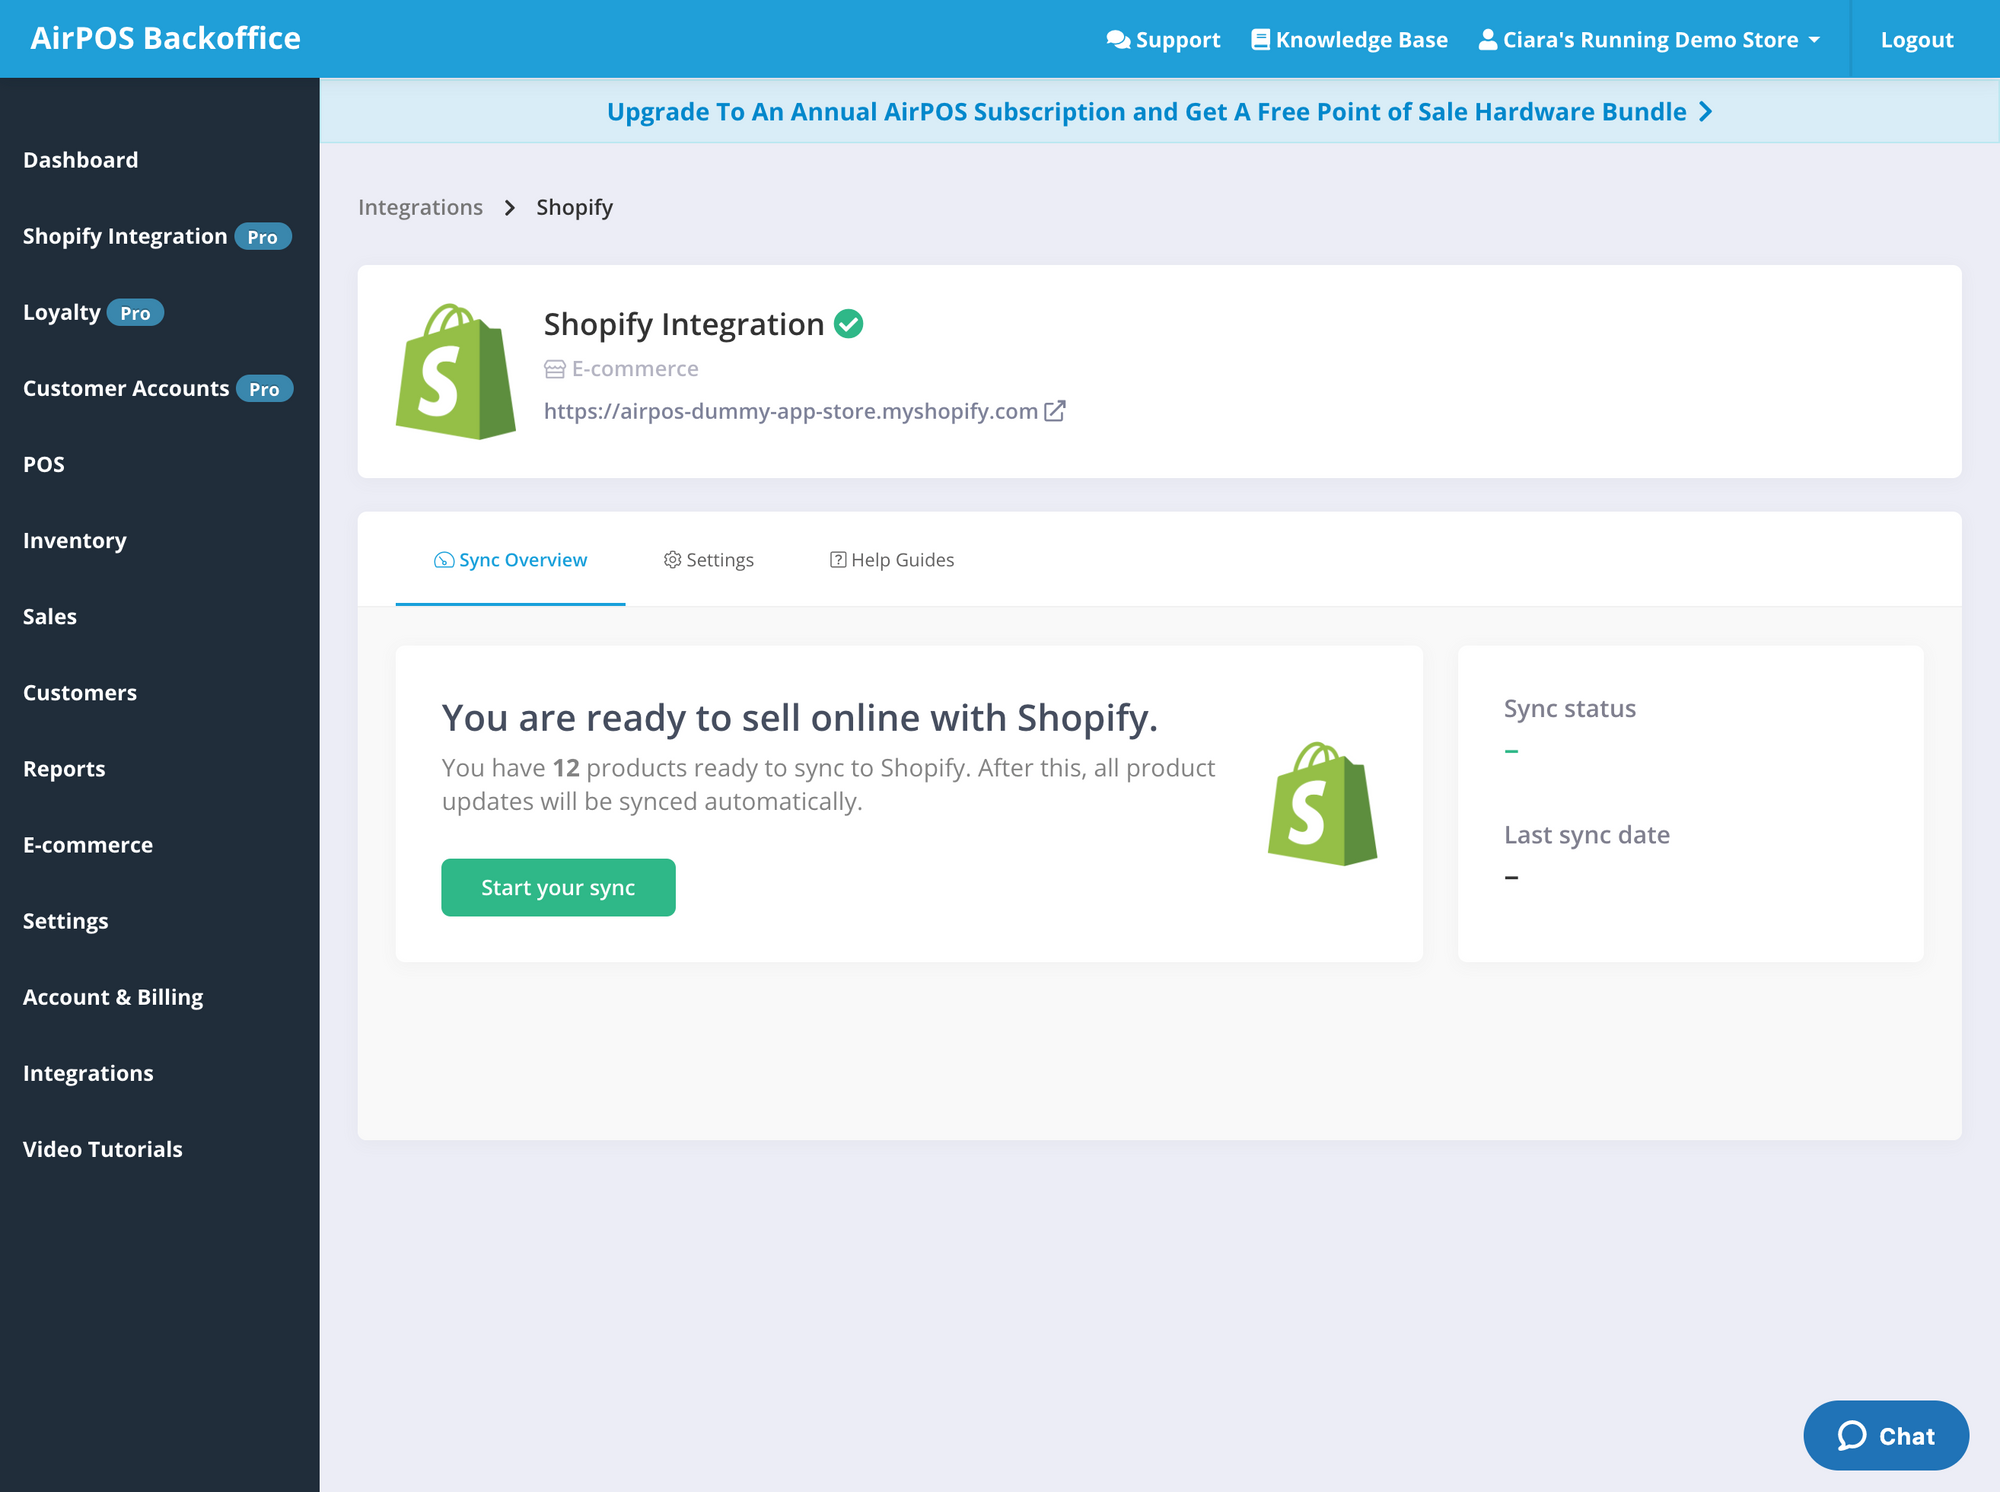Toggle the Customer Accounts Pro item

[x=157, y=387]
